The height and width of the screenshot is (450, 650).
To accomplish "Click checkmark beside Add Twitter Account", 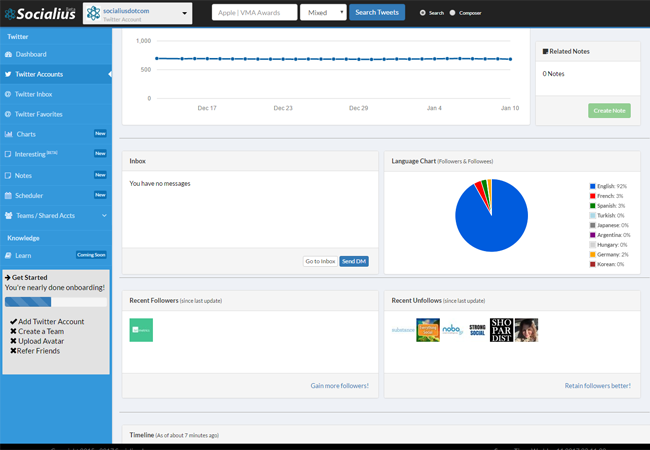I will pyautogui.click(x=13, y=321).
